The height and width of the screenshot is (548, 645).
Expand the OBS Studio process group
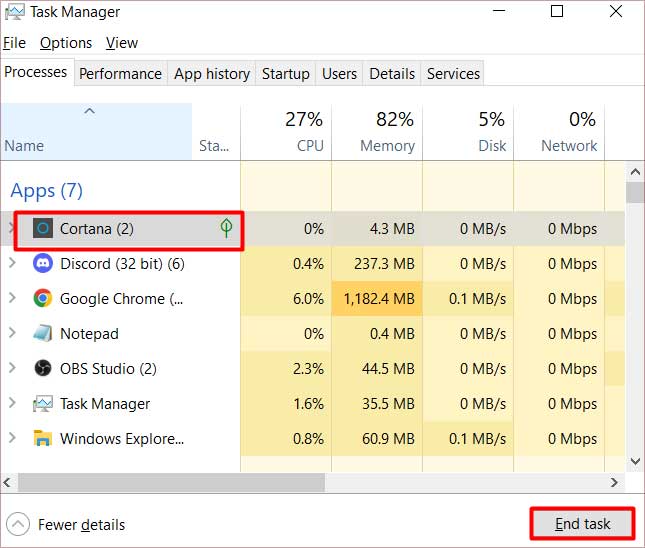(12, 368)
